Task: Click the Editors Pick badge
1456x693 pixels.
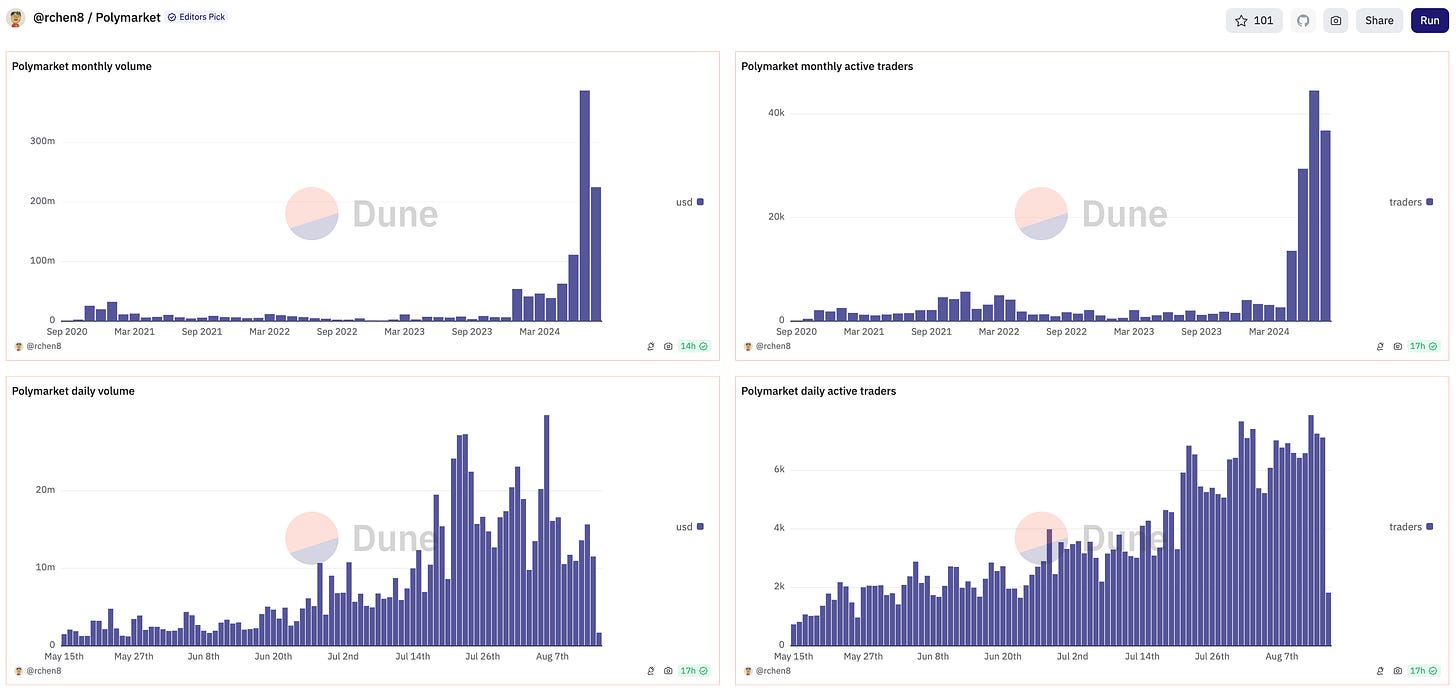Action: click(197, 18)
